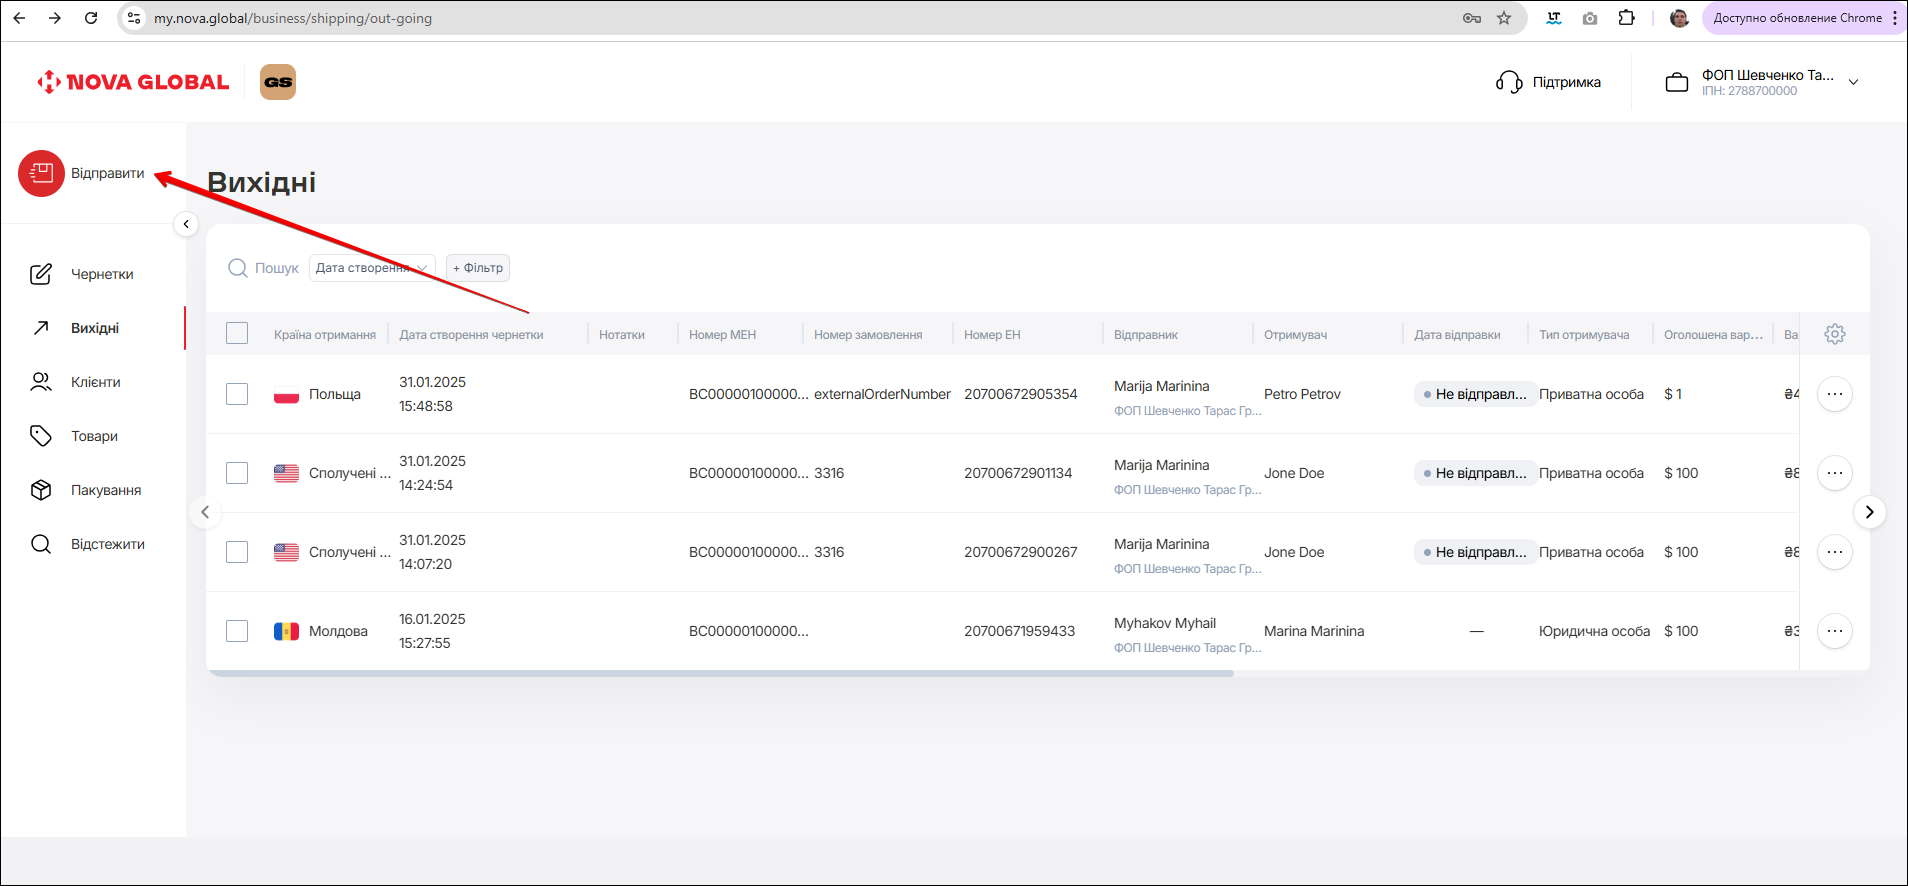Click the Підтримка headset icon
Image resolution: width=1908 pixels, height=886 pixels.
(1508, 82)
